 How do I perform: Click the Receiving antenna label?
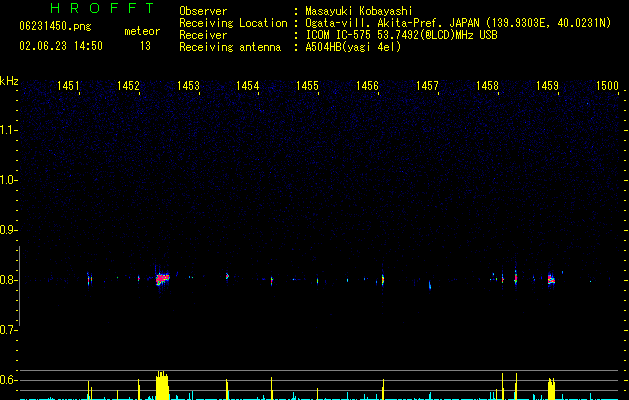(230, 47)
